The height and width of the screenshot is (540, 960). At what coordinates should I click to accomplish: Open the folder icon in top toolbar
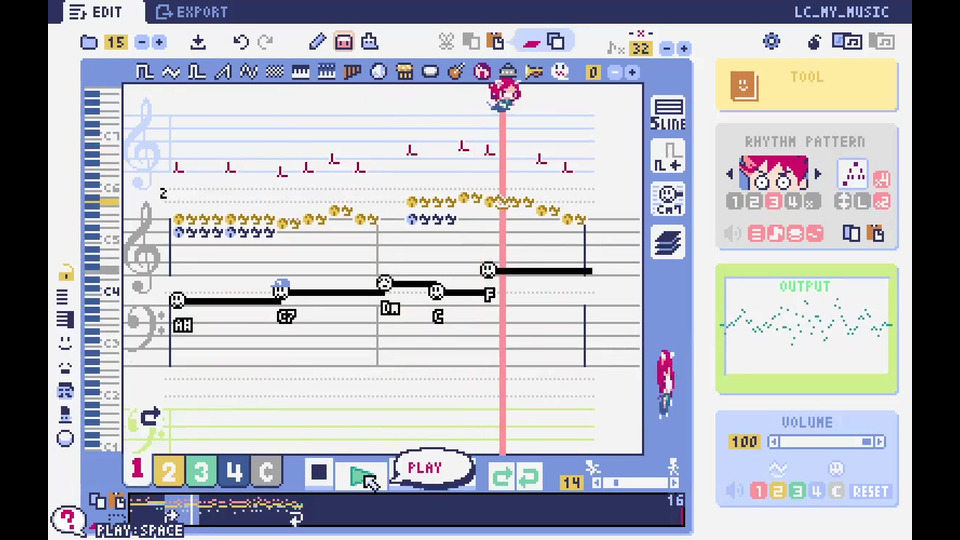click(89, 42)
